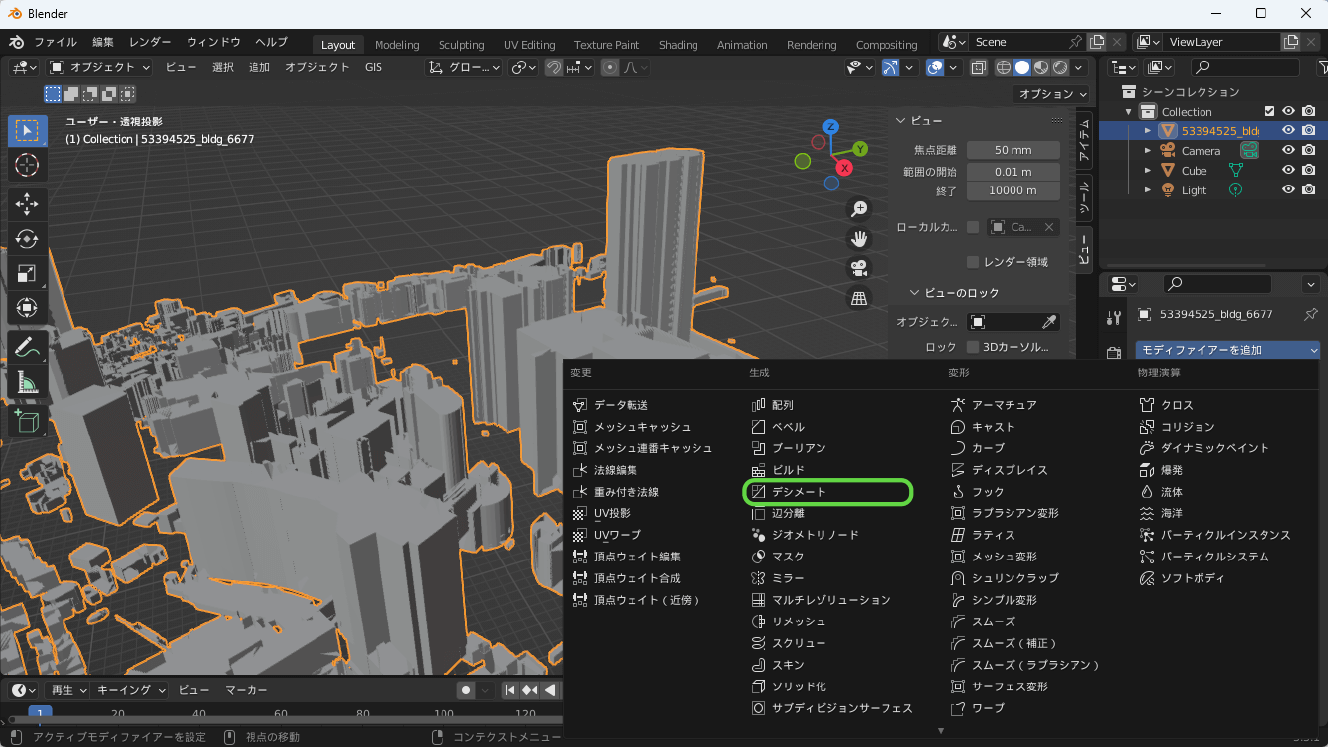The height and width of the screenshot is (747, 1328).
Task: Enable lock to 3Dカーソル checkbox
Action: click(x=973, y=347)
